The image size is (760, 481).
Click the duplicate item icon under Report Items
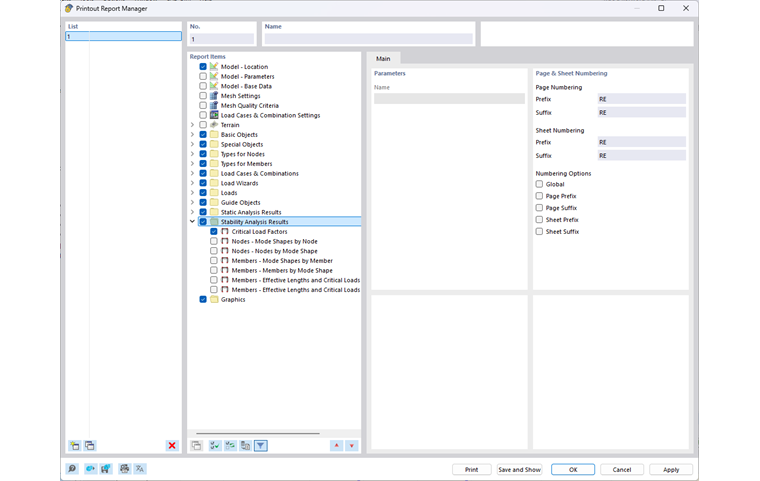(196, 446)
